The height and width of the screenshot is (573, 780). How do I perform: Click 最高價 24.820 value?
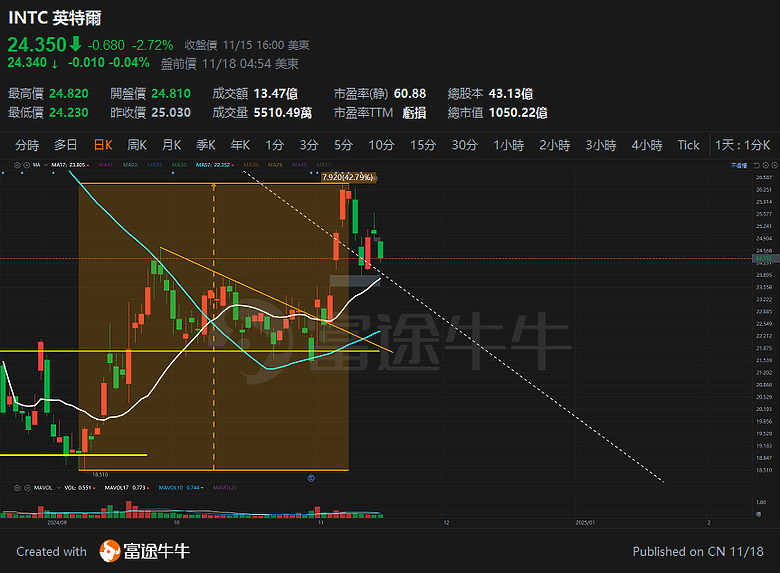[69, 94]
